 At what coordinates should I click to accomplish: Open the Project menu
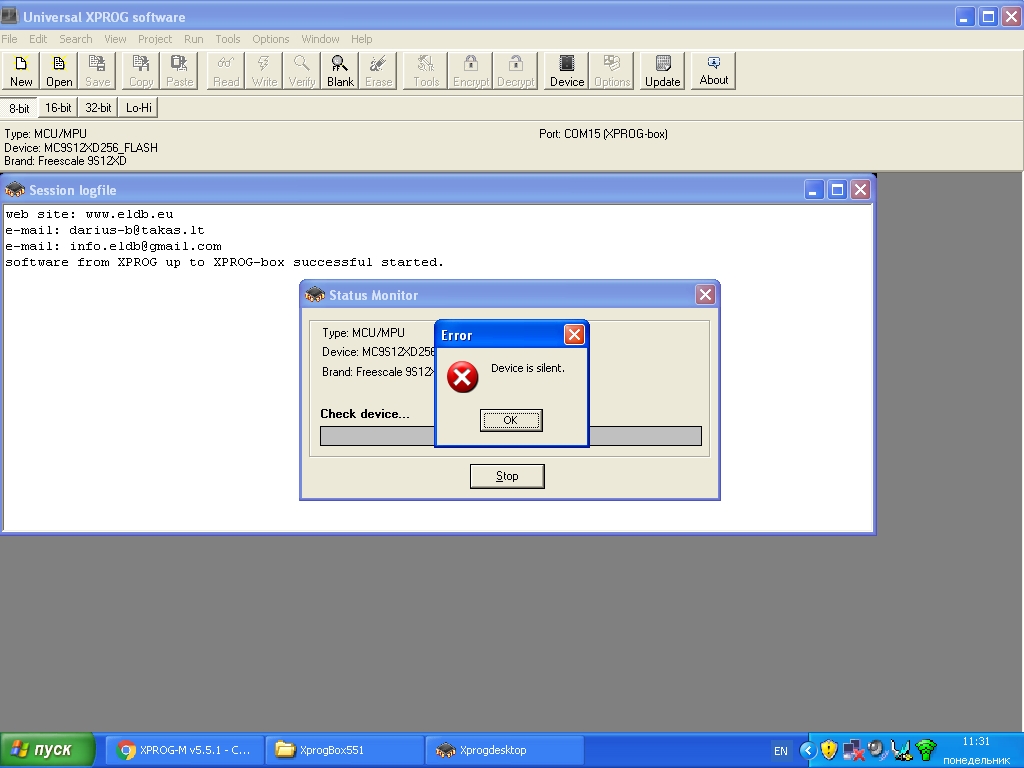pyautogui.click(x=155, y=39)
